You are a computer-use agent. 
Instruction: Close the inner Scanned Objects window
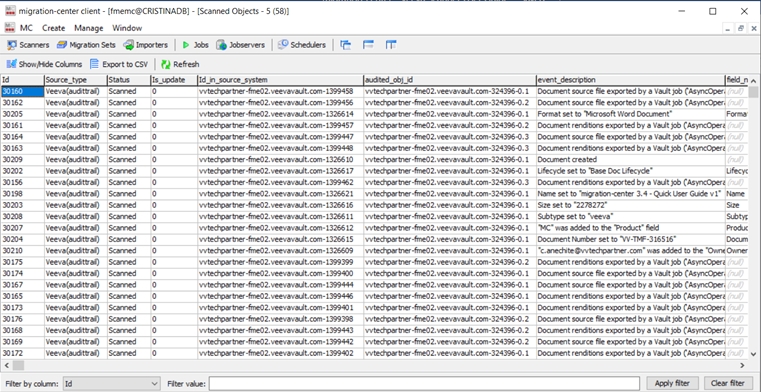(x=753, y=29)
